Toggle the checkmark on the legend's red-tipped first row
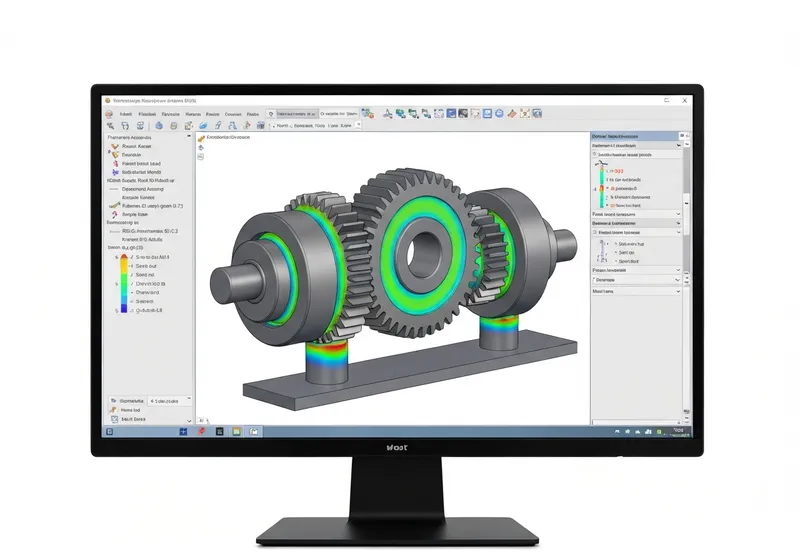800x560 pixels. 132,258
